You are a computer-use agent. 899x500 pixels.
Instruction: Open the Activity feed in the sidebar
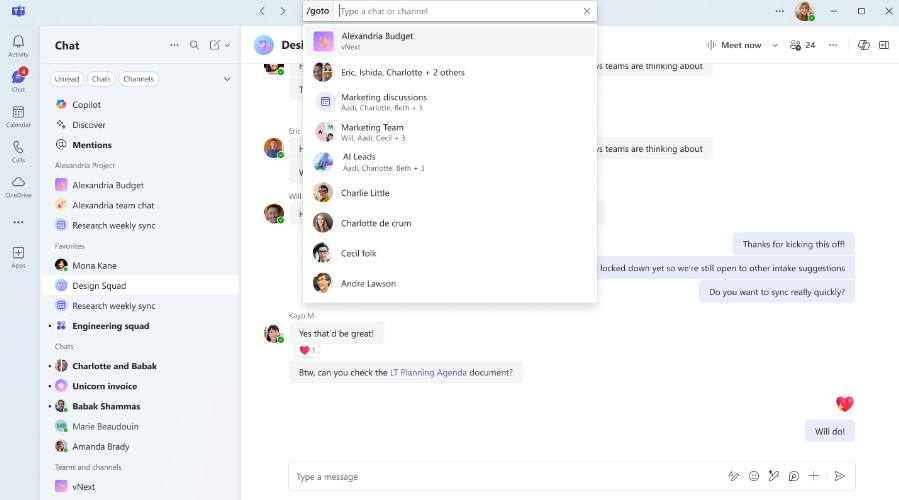point(18,46)
